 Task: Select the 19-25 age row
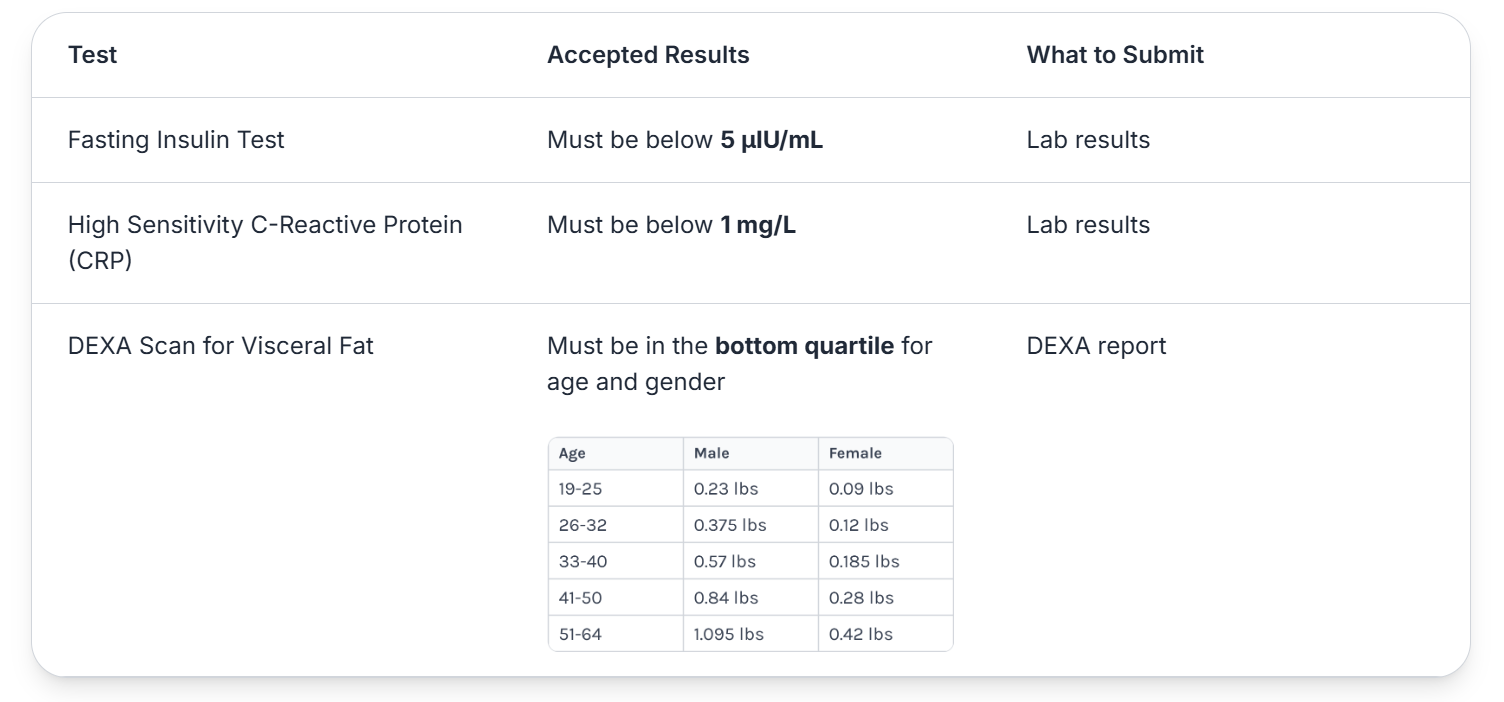pos(751,489)
